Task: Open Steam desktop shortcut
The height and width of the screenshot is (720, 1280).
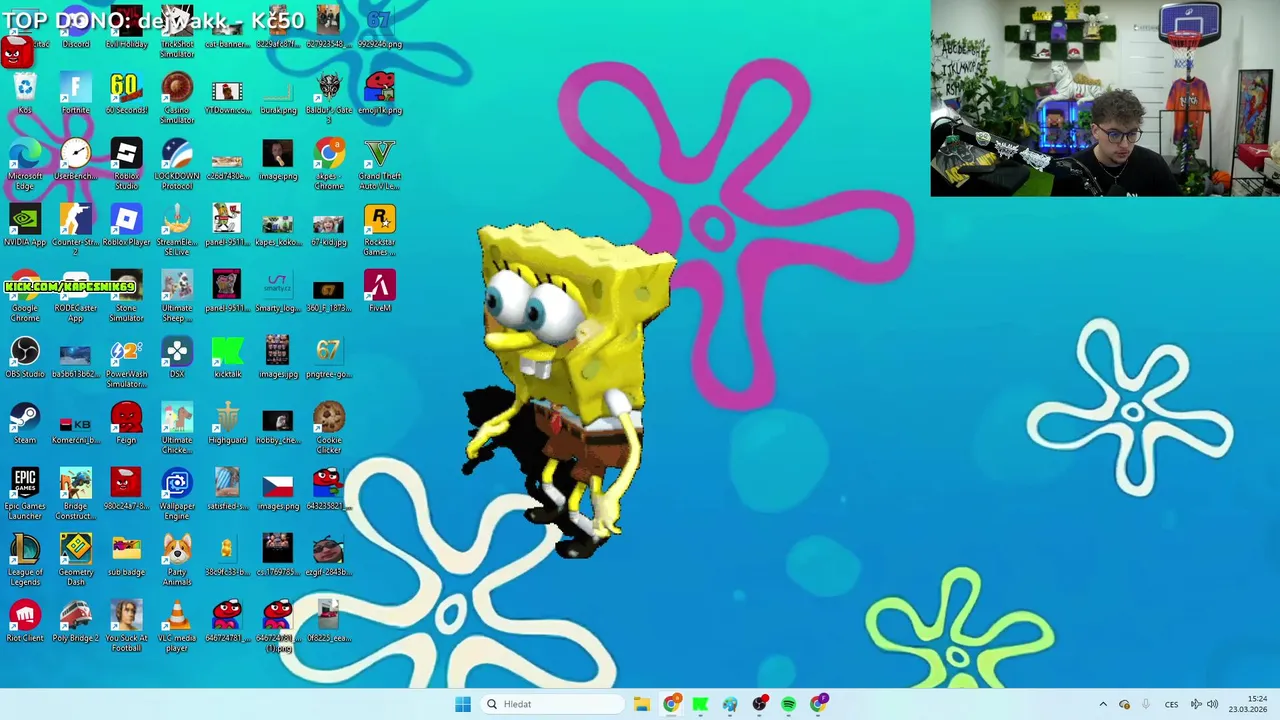Action: 25,423
